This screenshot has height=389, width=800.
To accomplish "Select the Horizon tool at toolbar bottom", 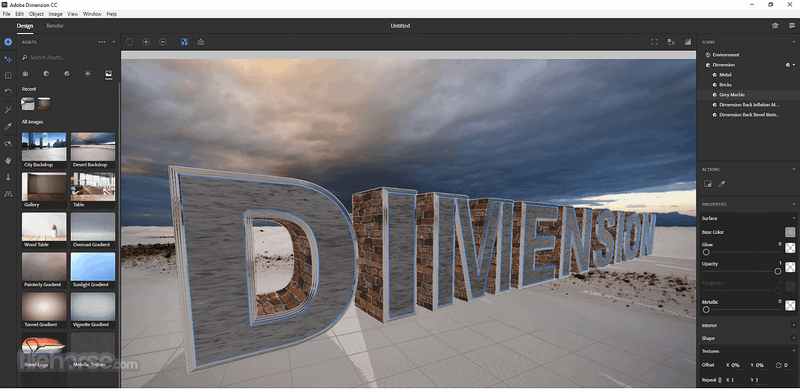I will [x=8, y=193].
